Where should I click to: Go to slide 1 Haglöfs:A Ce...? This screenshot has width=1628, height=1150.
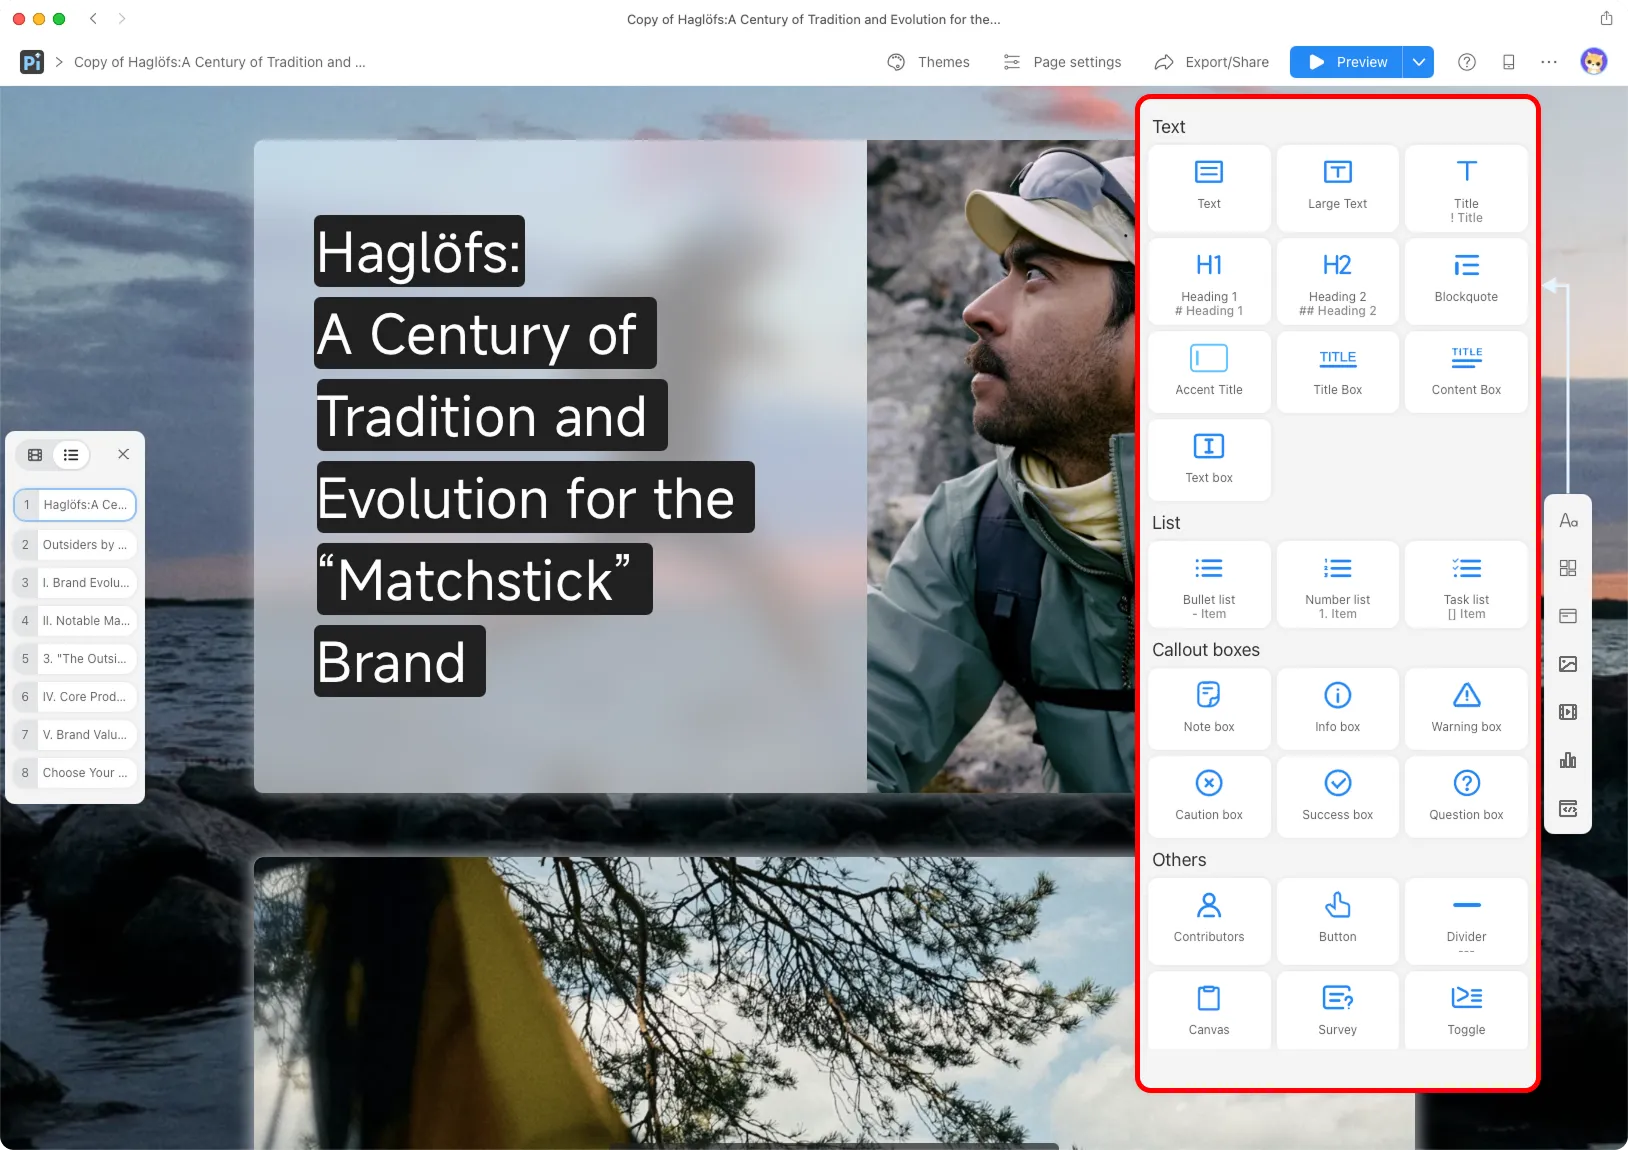click(x=75, y=505)
